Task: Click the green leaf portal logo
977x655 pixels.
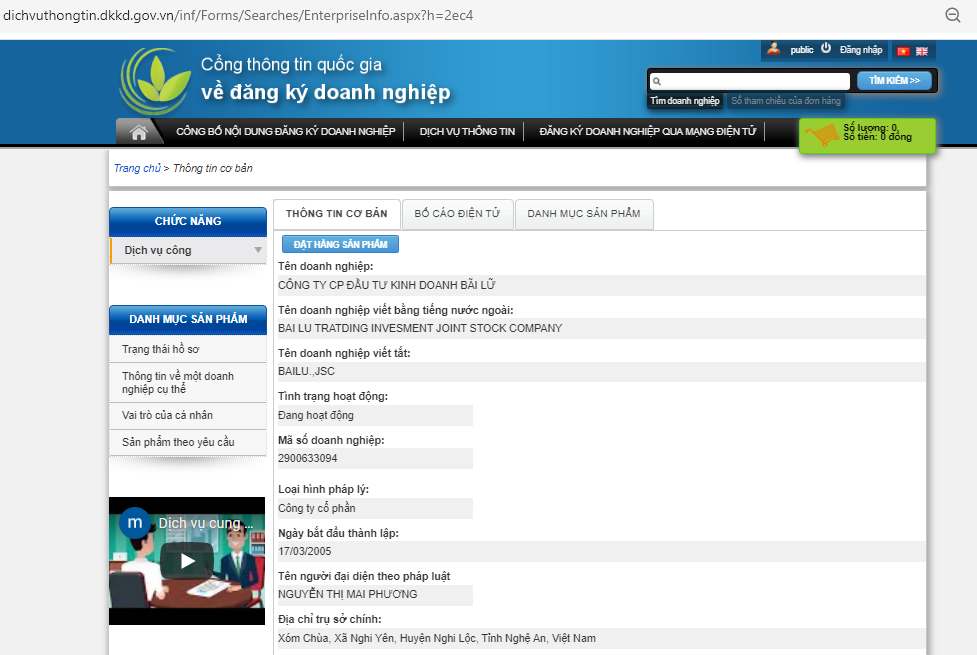Action: click(154, 81)
